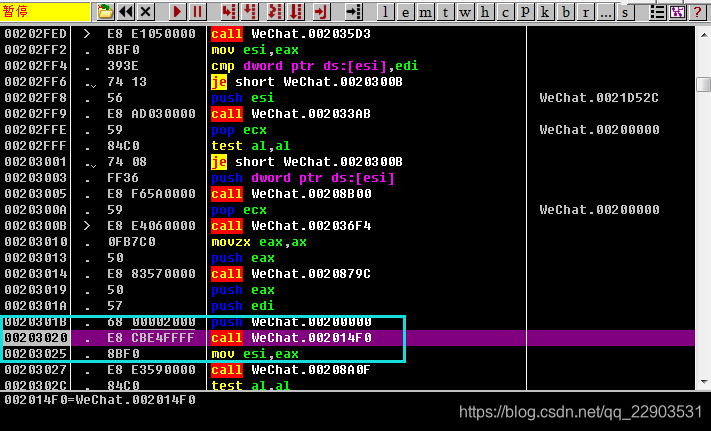Select the push edi instruction
Viewport: 711px width, 431px height.
tap(243, 306)
